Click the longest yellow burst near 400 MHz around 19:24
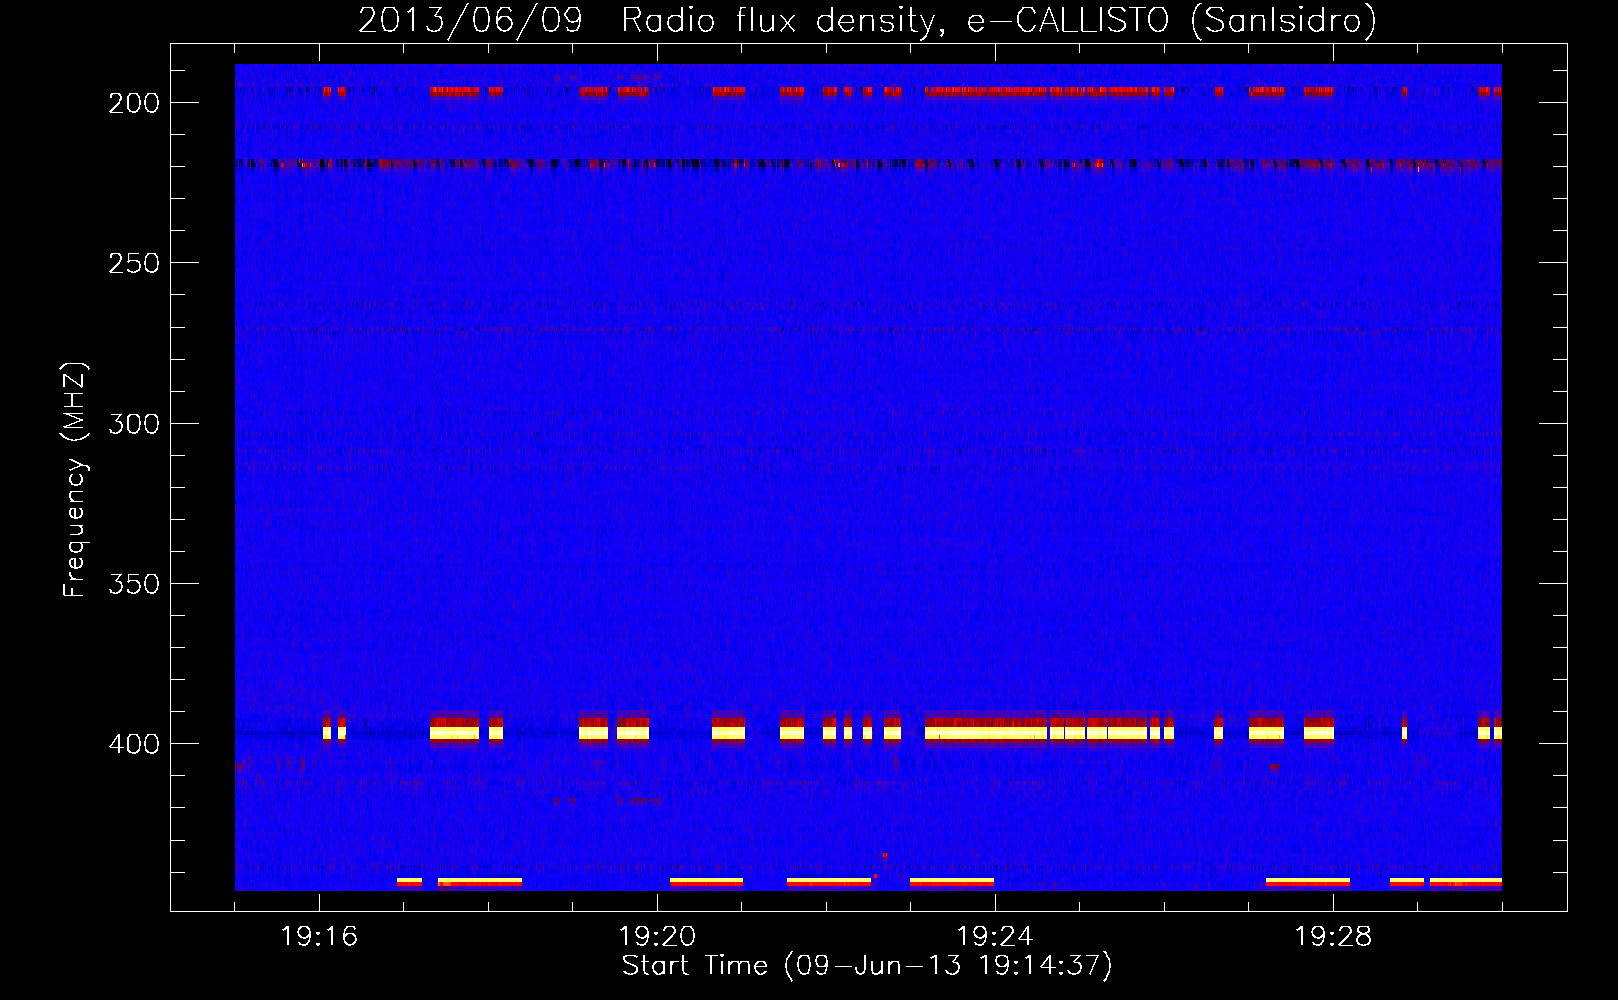 coord(986,733)
